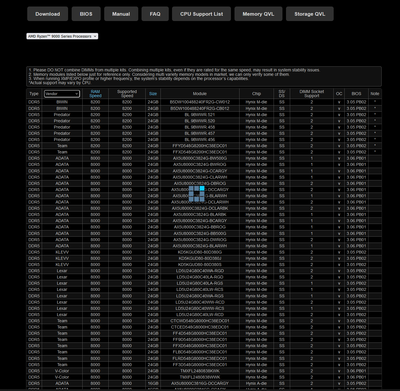Expand the AMD Ryzen 9000 Series processor dropdown
Screen dimensions: 400x391
point(62,36)
